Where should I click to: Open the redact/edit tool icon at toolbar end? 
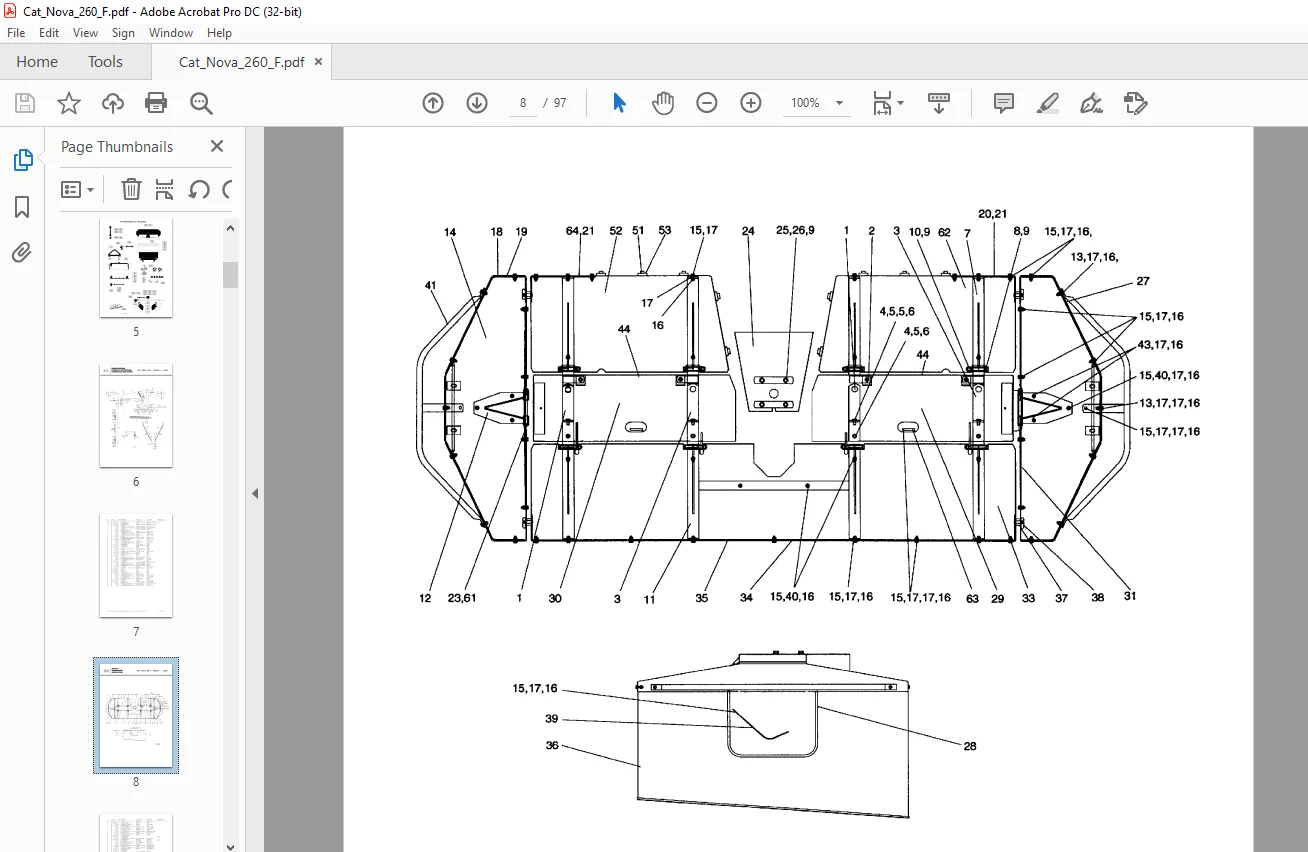(x=1135, y=103)
